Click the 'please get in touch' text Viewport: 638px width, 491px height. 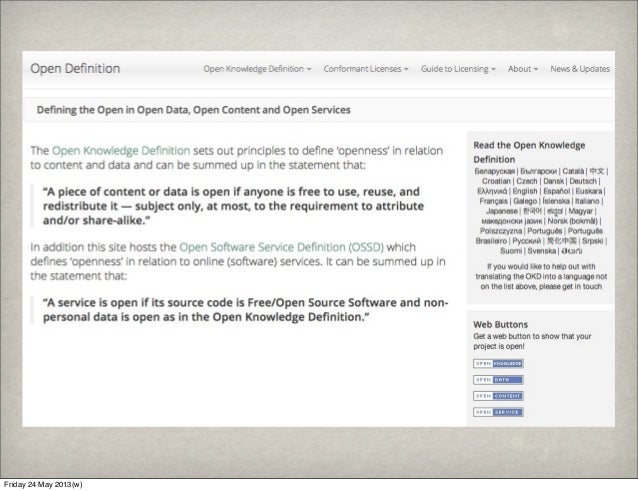(572, 286)
